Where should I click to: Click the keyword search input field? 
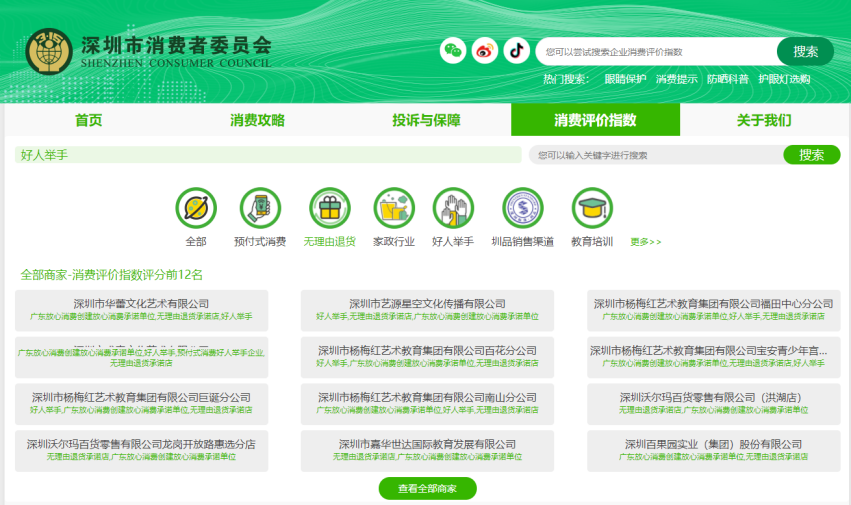[x=655, y=155]
